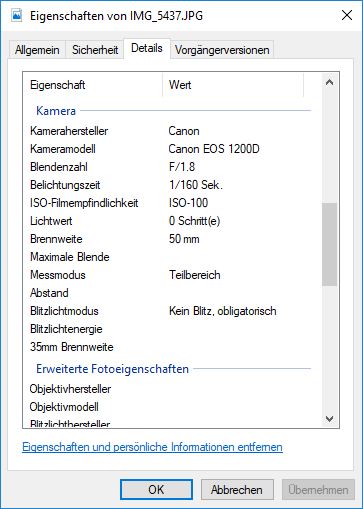Click the 35mm Brennweite property
The width and height of the screenshot is (363, 509).
(x=72, y=347)
